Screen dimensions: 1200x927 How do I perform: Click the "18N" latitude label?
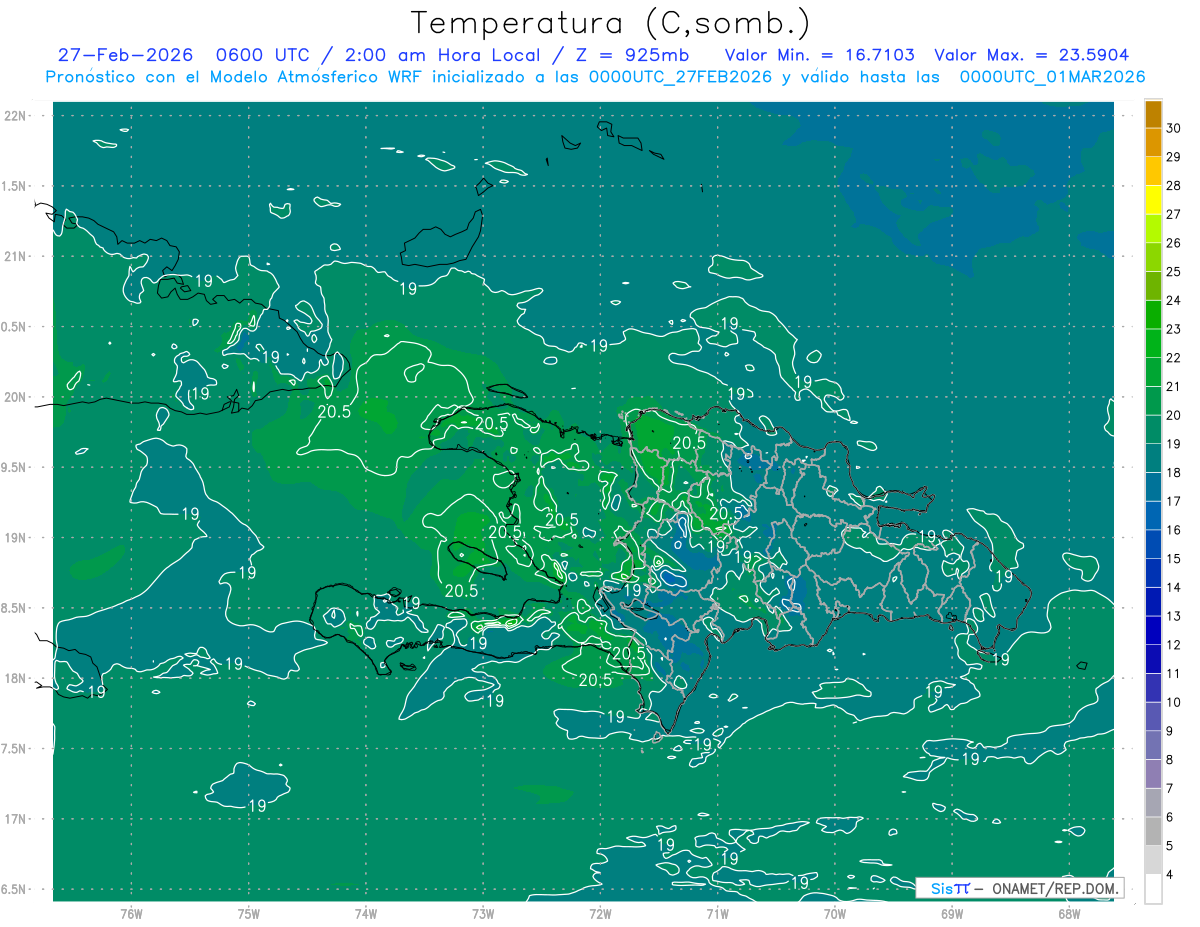[x=16, y=678]
